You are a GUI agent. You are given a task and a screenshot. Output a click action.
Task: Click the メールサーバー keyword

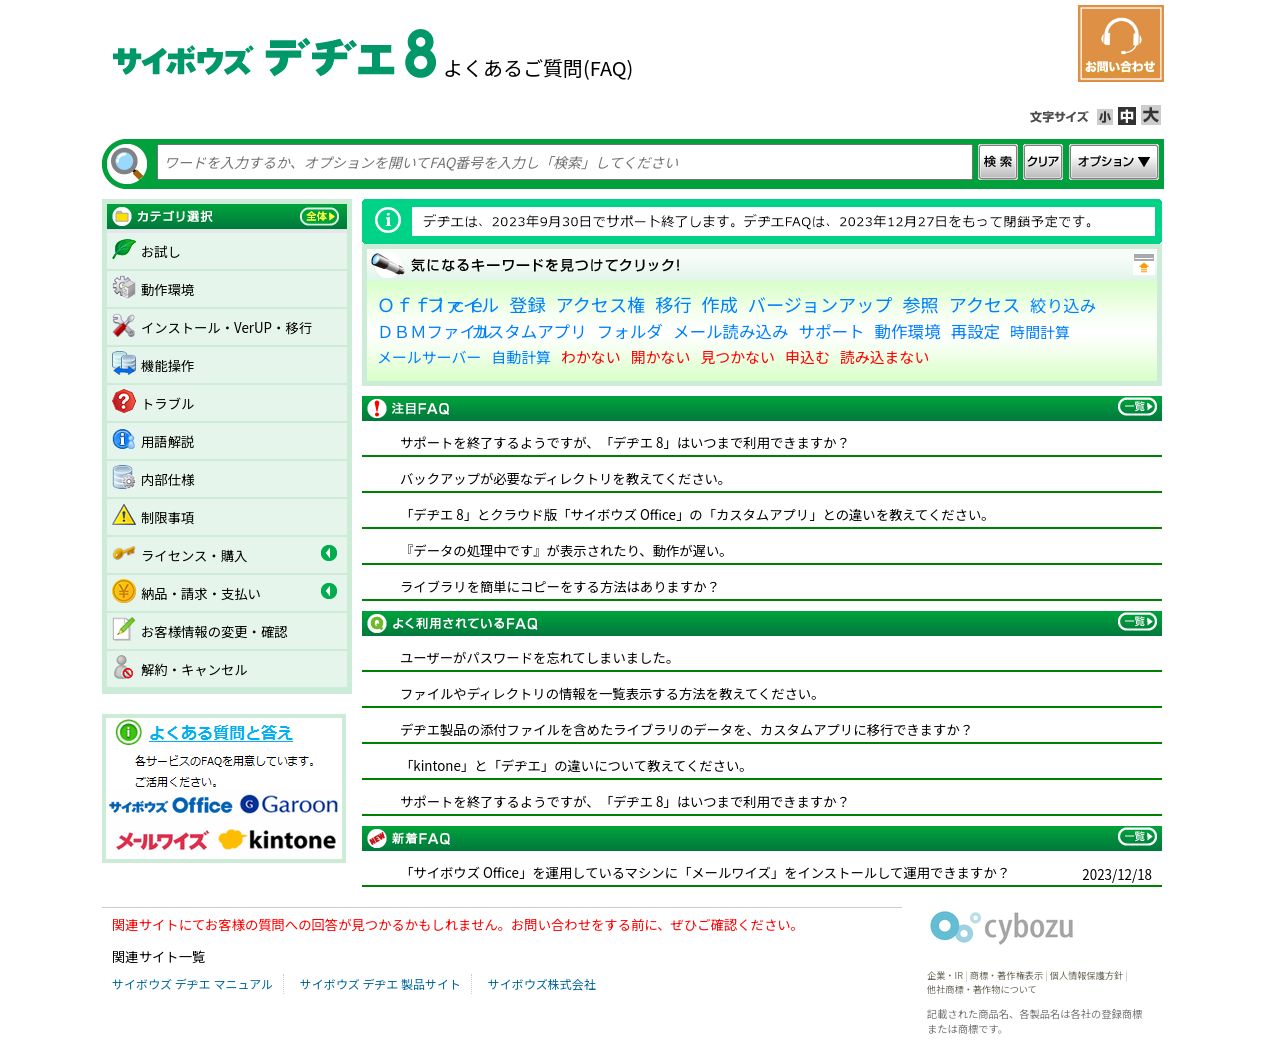coord(429,357)
